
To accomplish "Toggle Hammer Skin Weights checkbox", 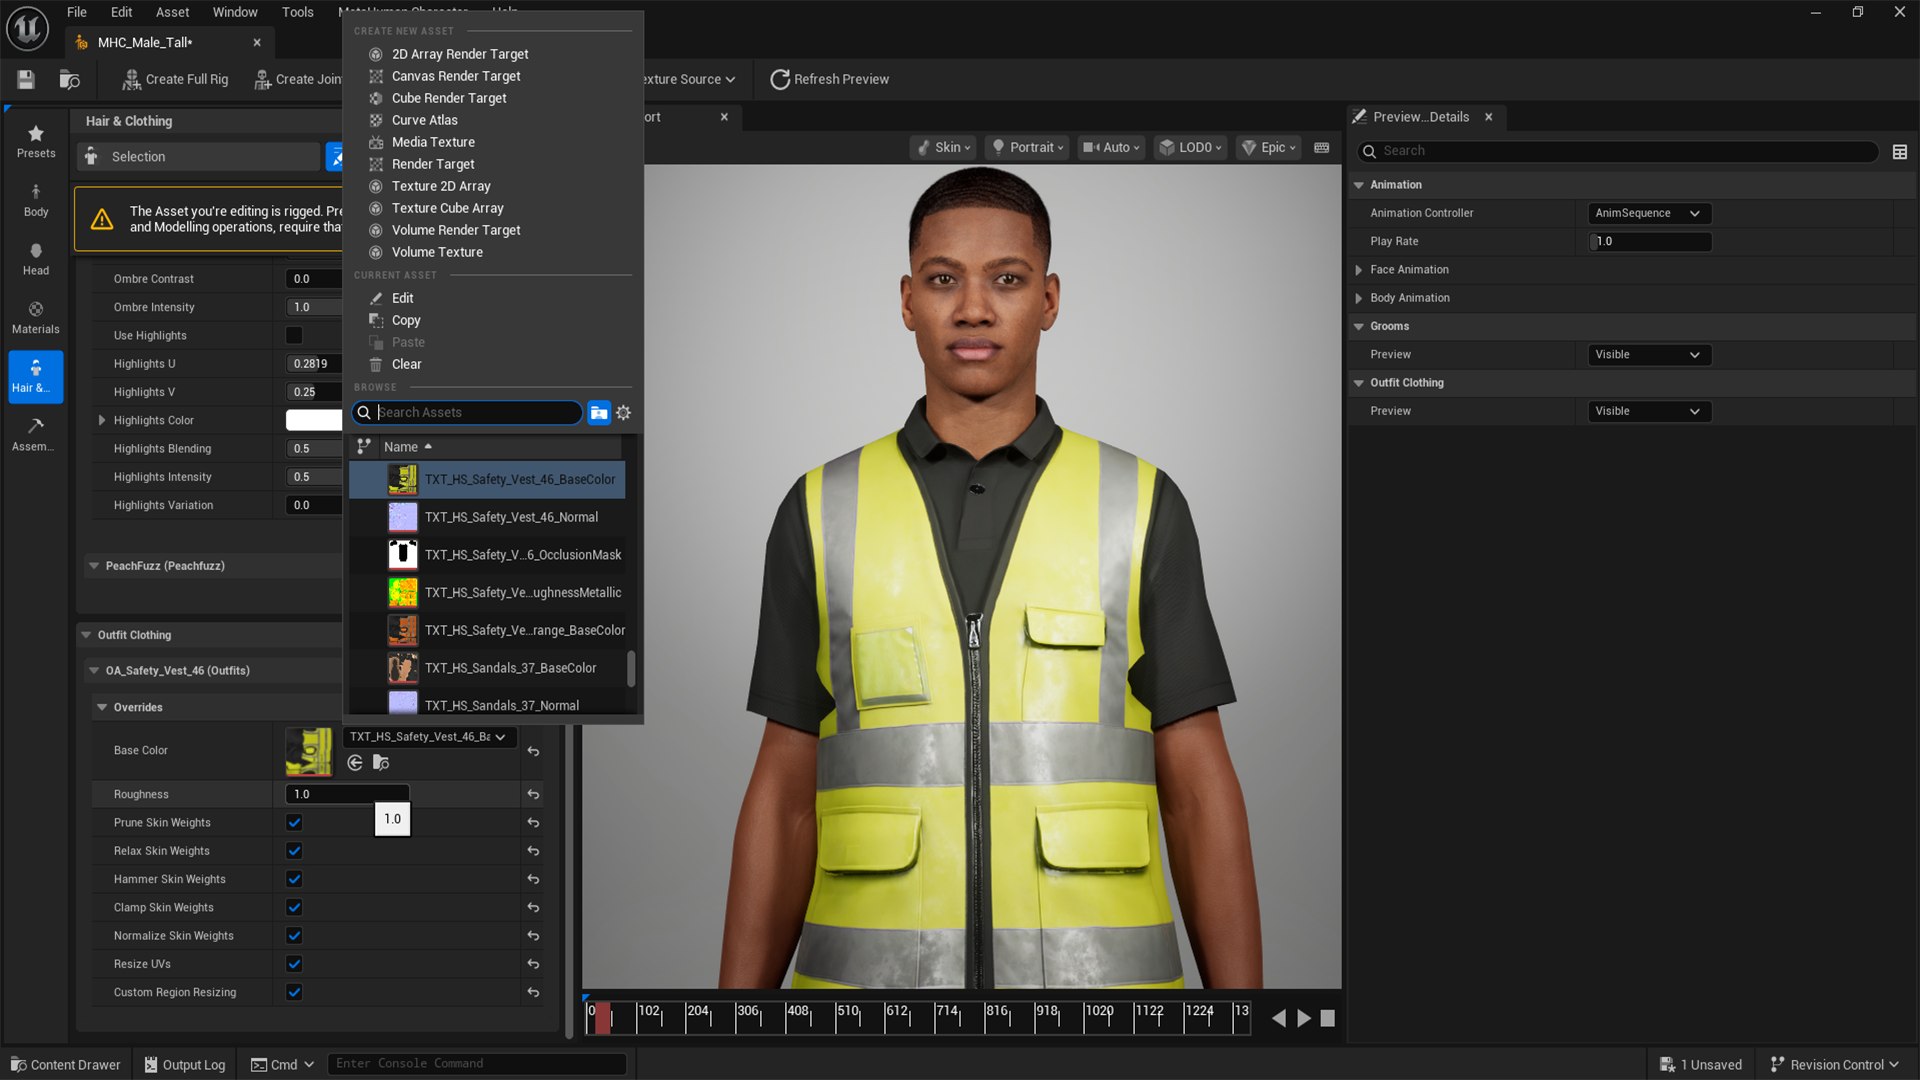I will pos(294,879).
